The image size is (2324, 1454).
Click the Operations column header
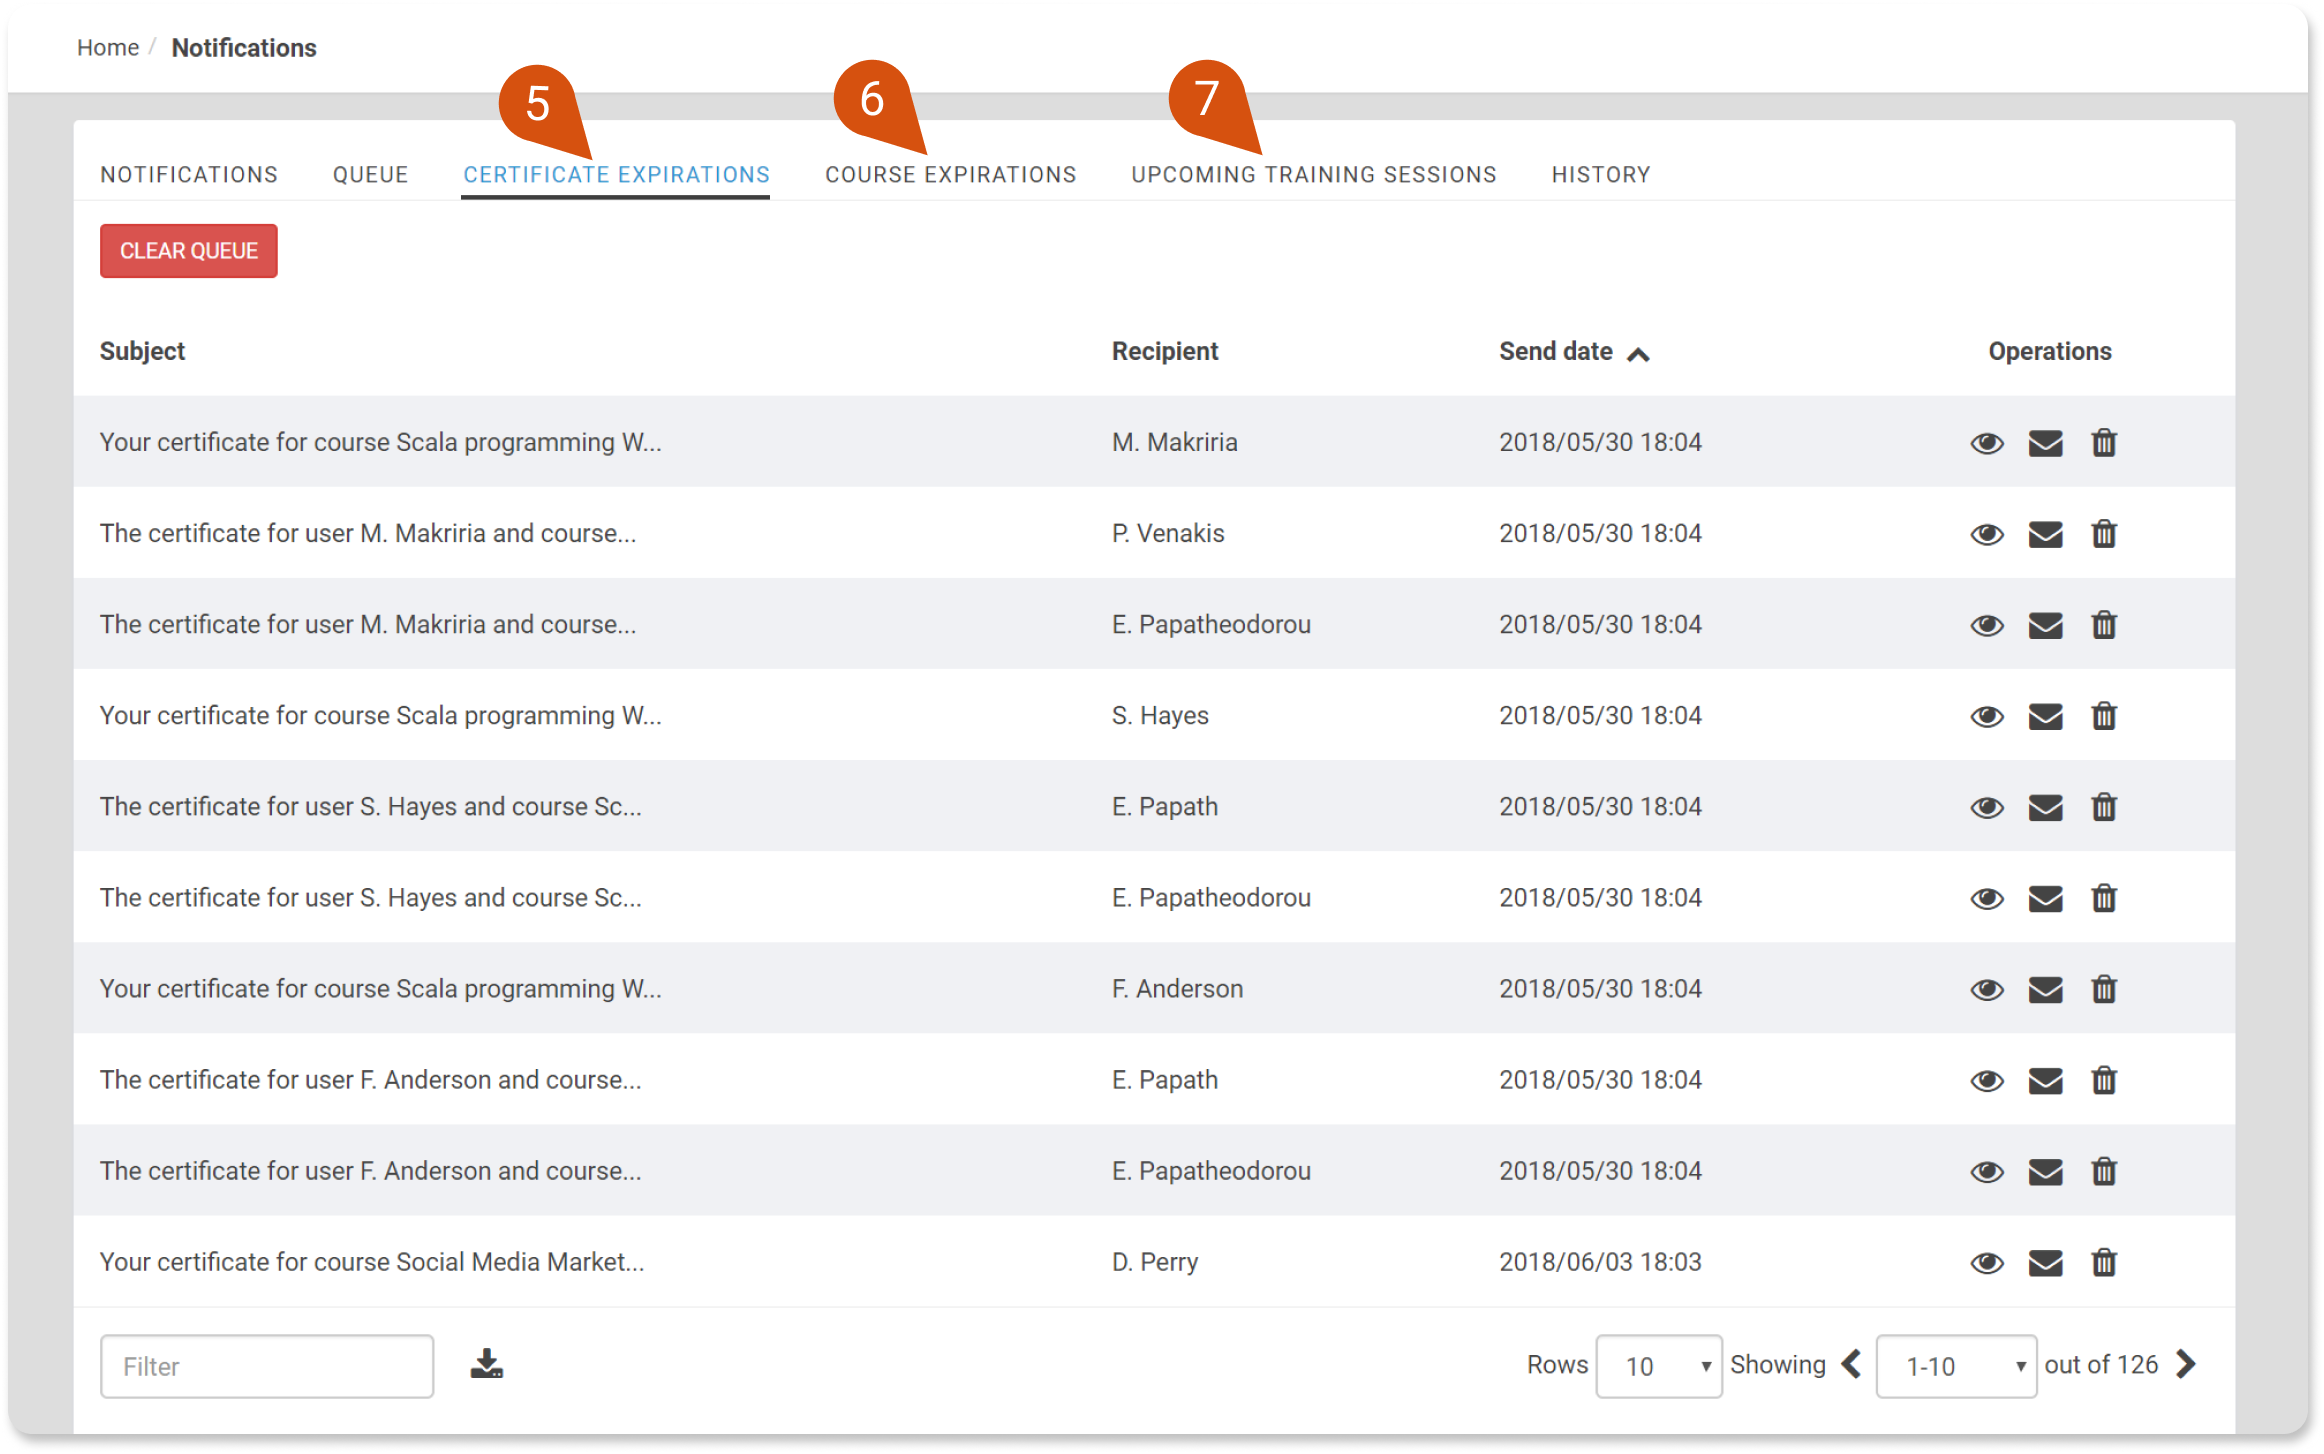[x=2050, y=352]
